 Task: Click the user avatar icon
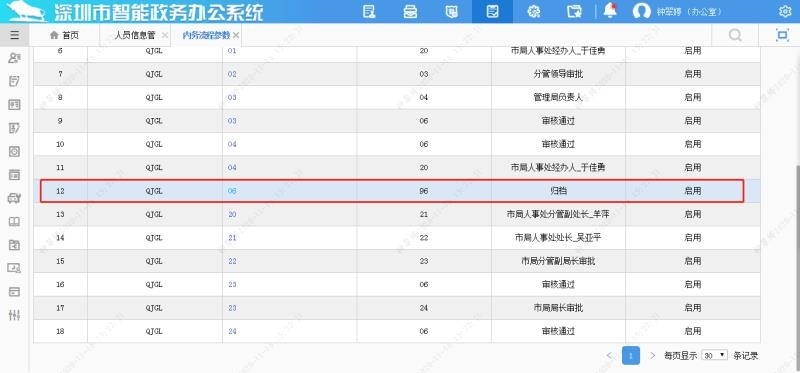click(641, 12)
